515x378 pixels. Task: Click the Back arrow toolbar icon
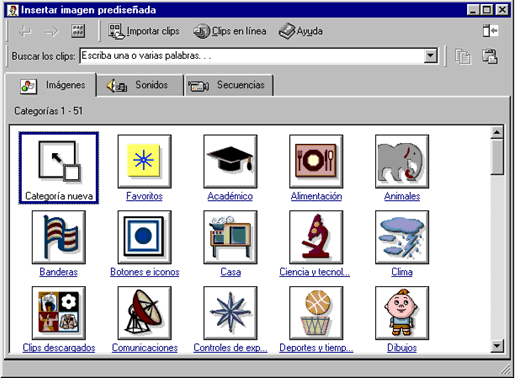25,31
